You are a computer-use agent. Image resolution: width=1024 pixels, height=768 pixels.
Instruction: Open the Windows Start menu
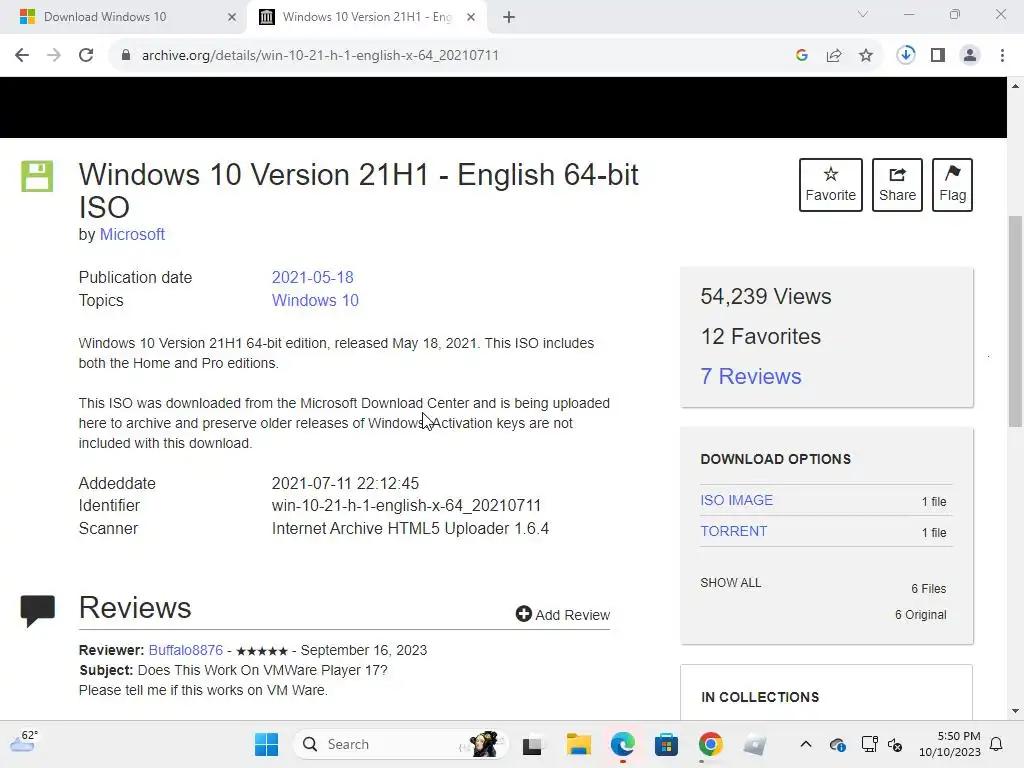[266, 744]
